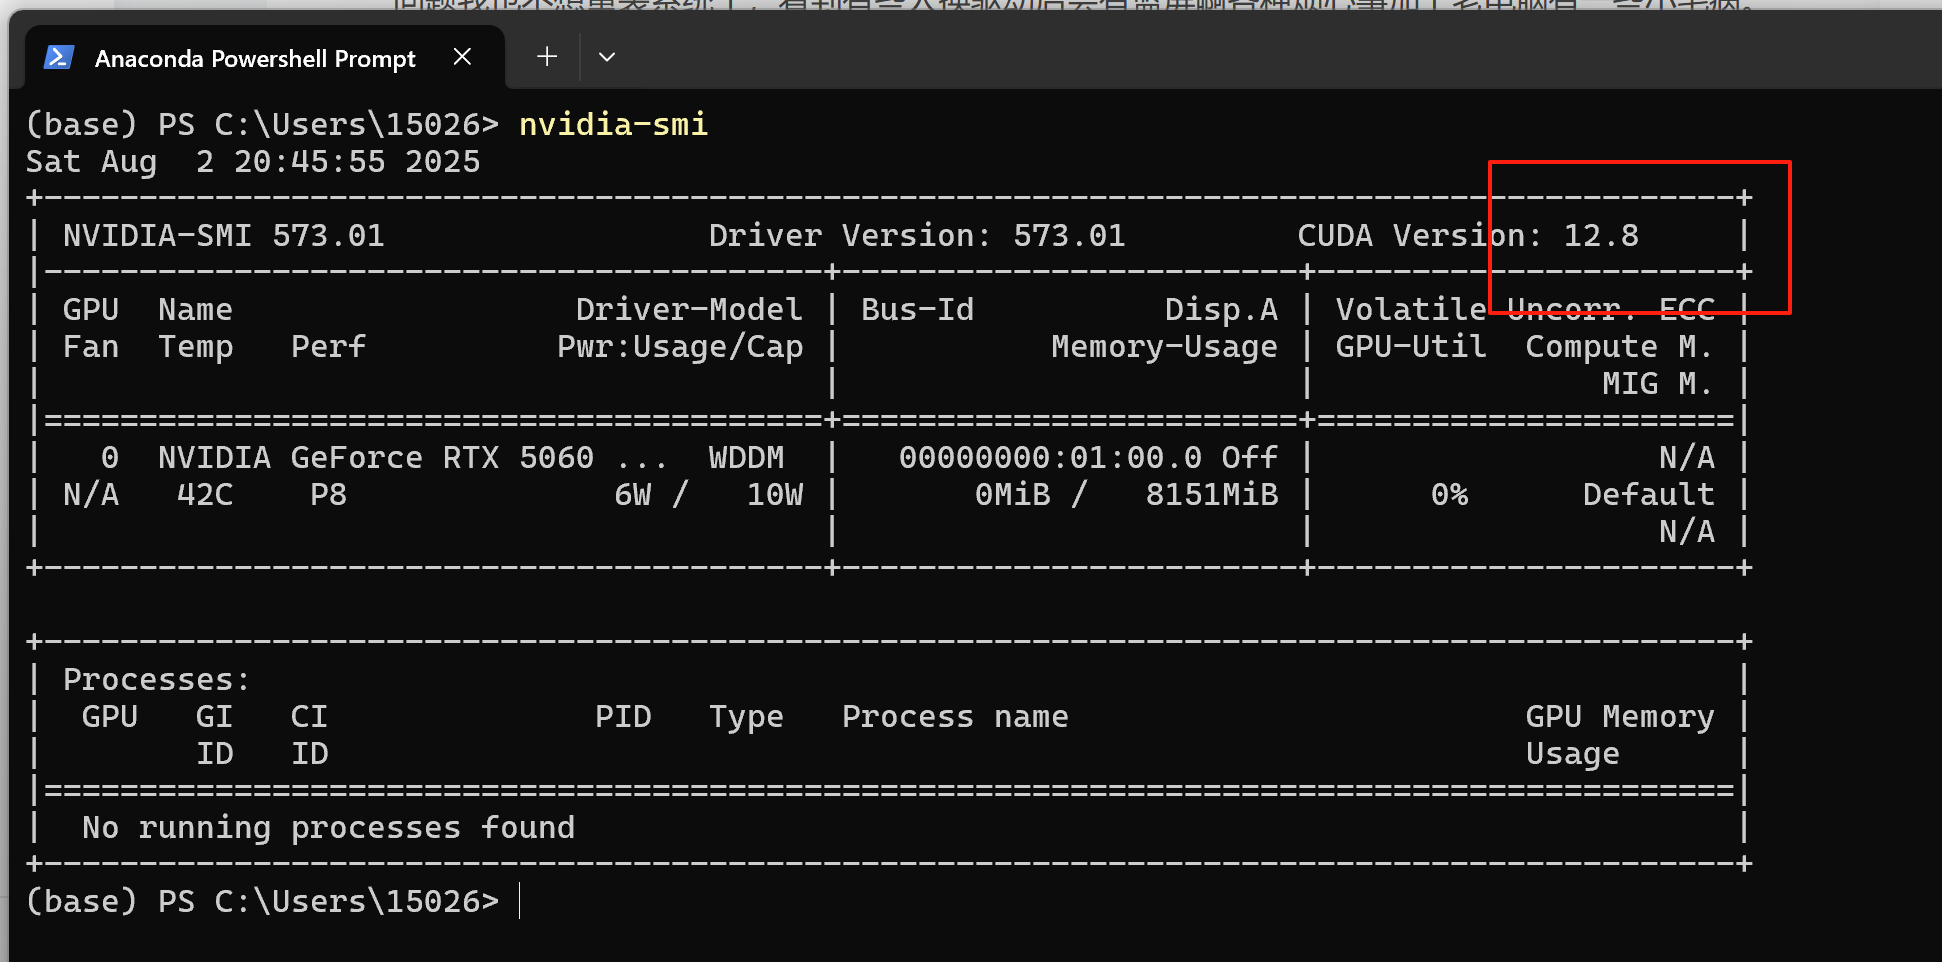Click the Process name column header
The image size is (1942, 962).
(955, 716)
